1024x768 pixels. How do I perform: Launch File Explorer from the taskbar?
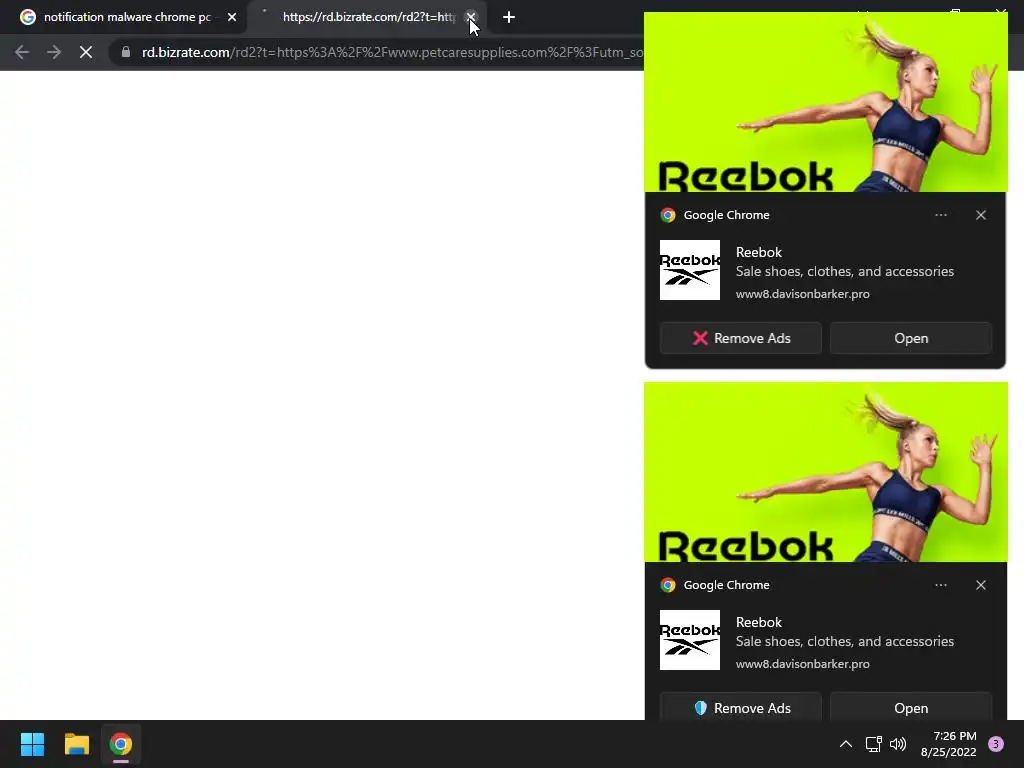pyautogui.click(x=76, y=744)
